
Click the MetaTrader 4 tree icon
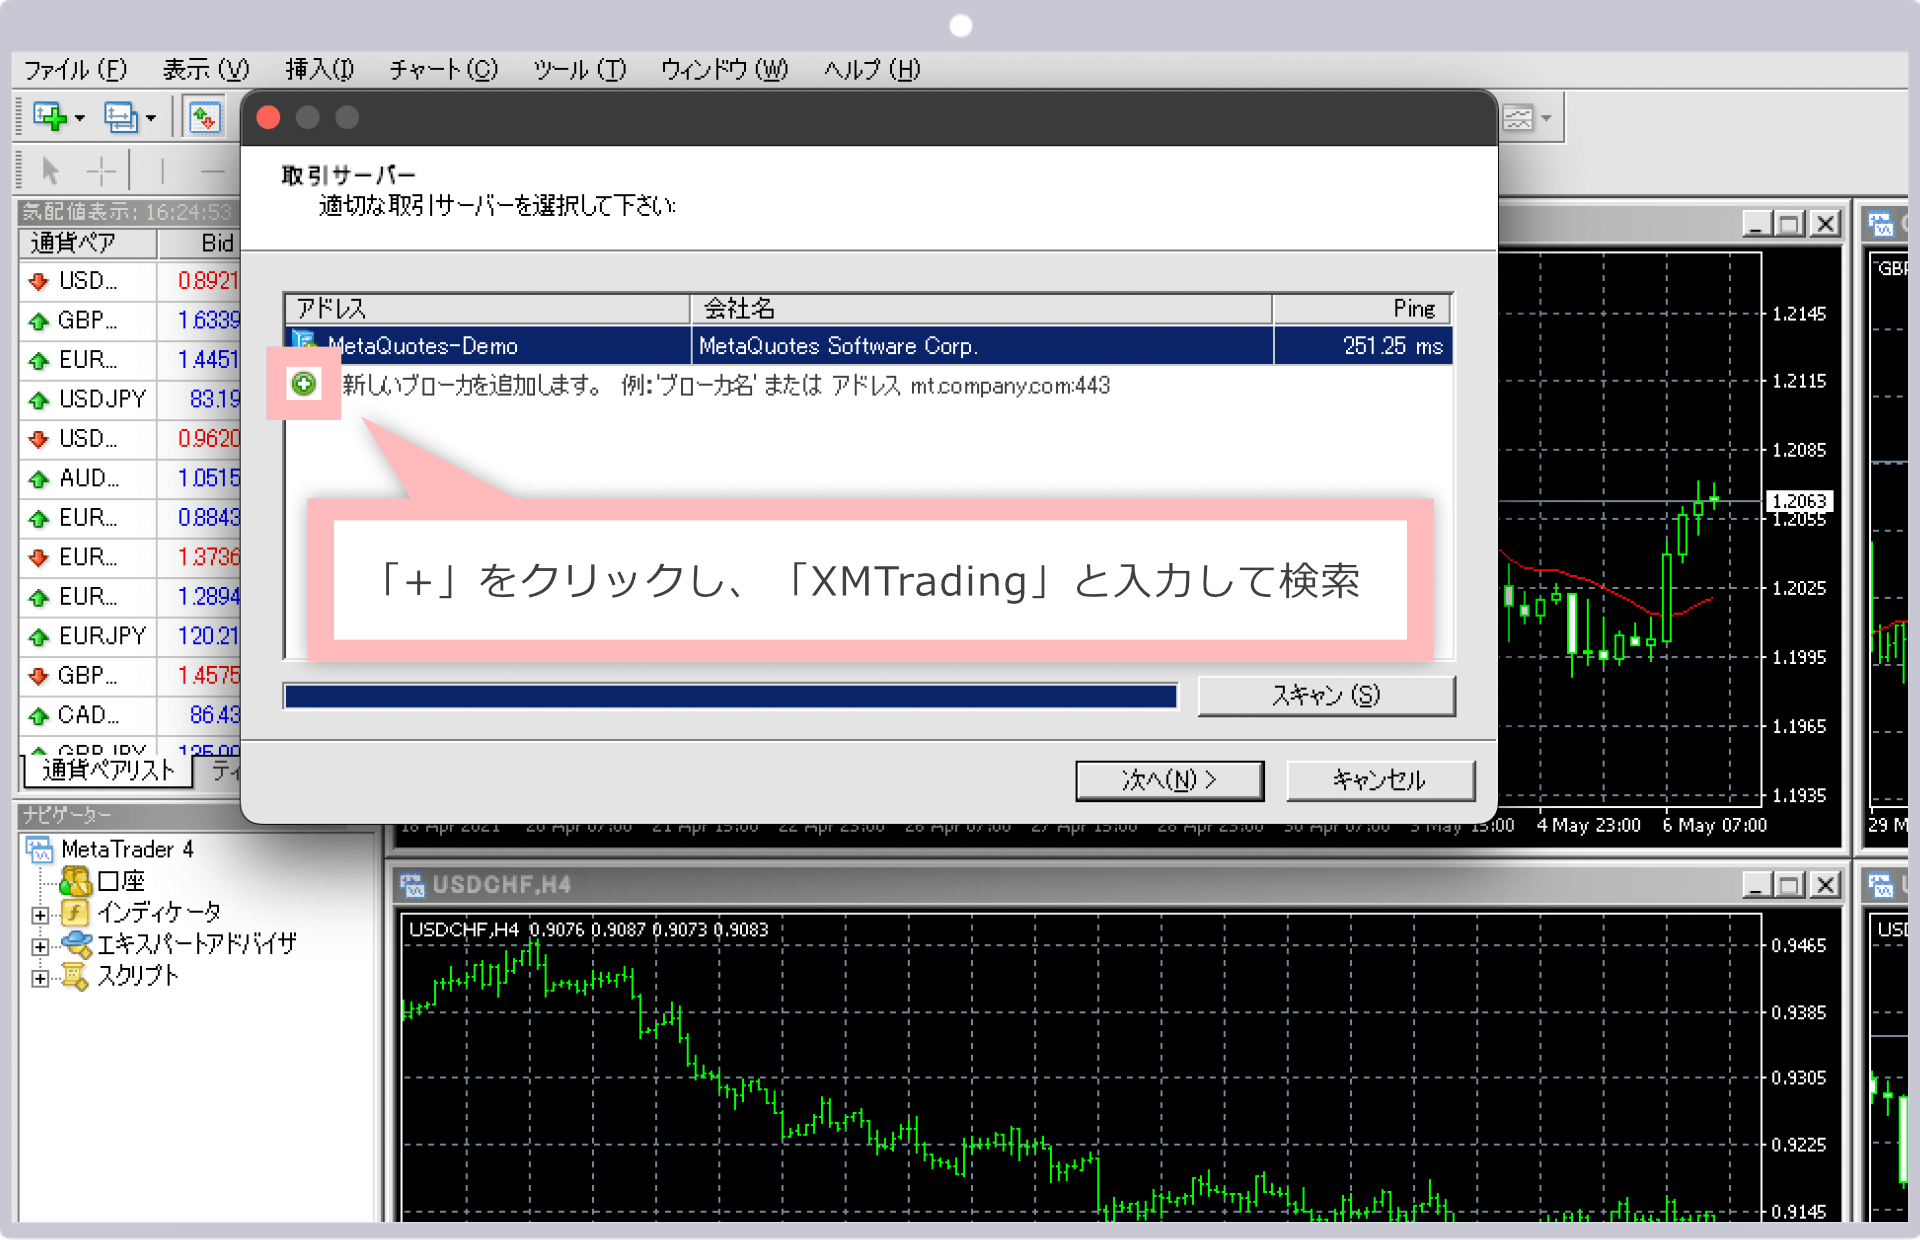click(x=40, y=849)
